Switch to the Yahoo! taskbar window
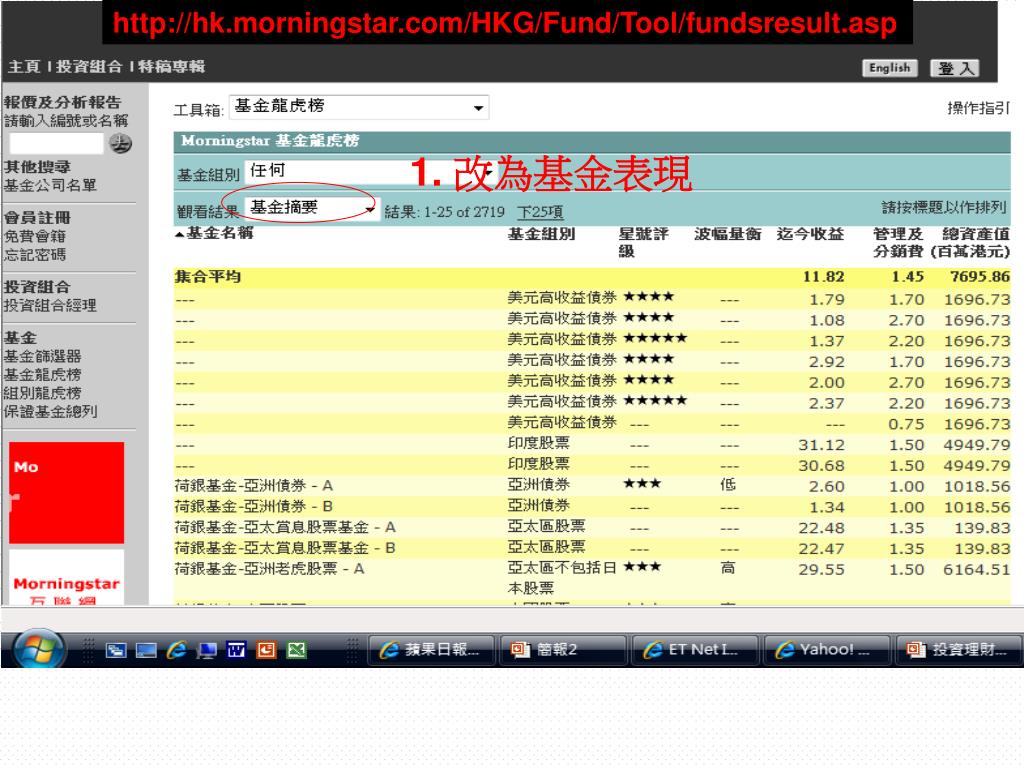 [827, 650]
